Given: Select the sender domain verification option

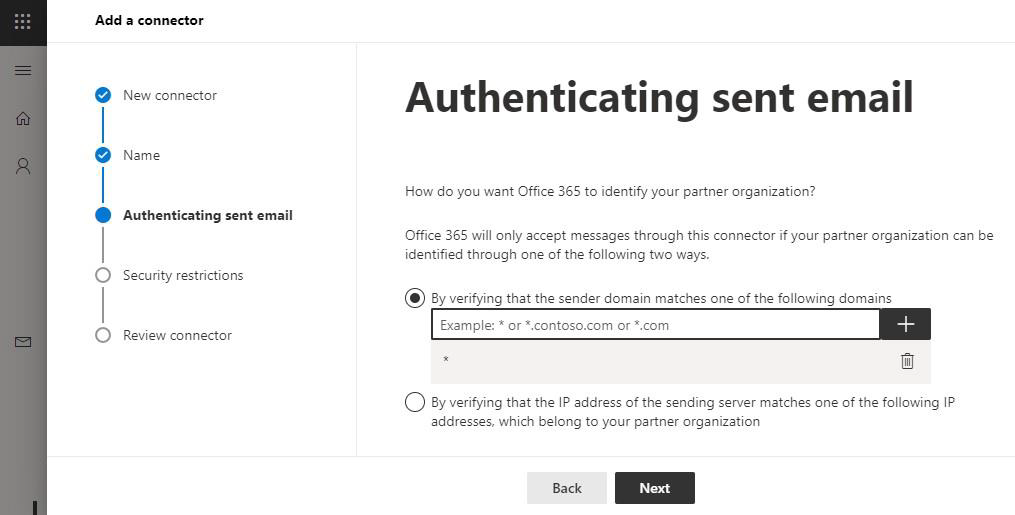Looking at the screenshot, I should 415,298.
